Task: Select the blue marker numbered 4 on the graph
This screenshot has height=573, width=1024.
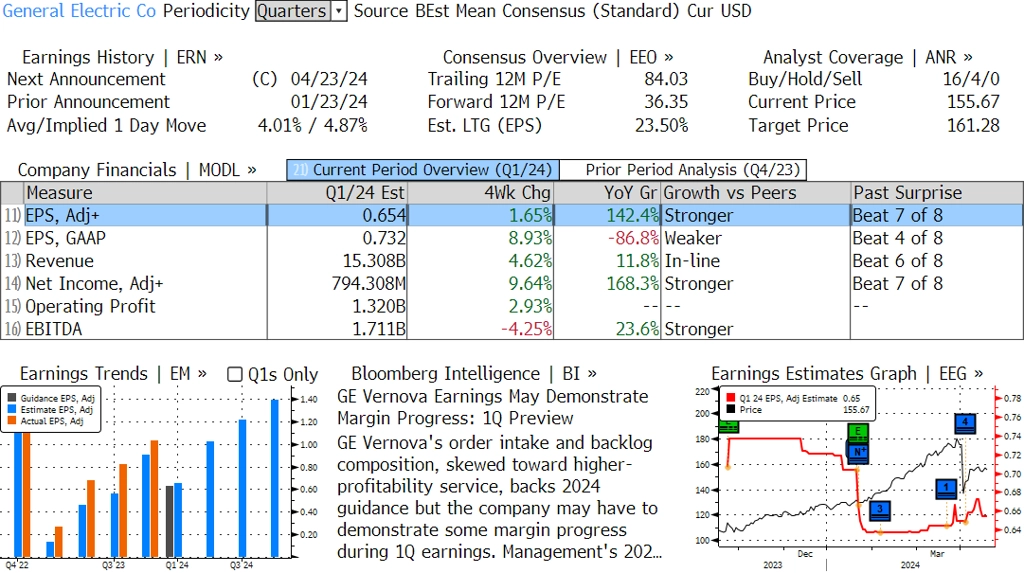Action: 965,423
